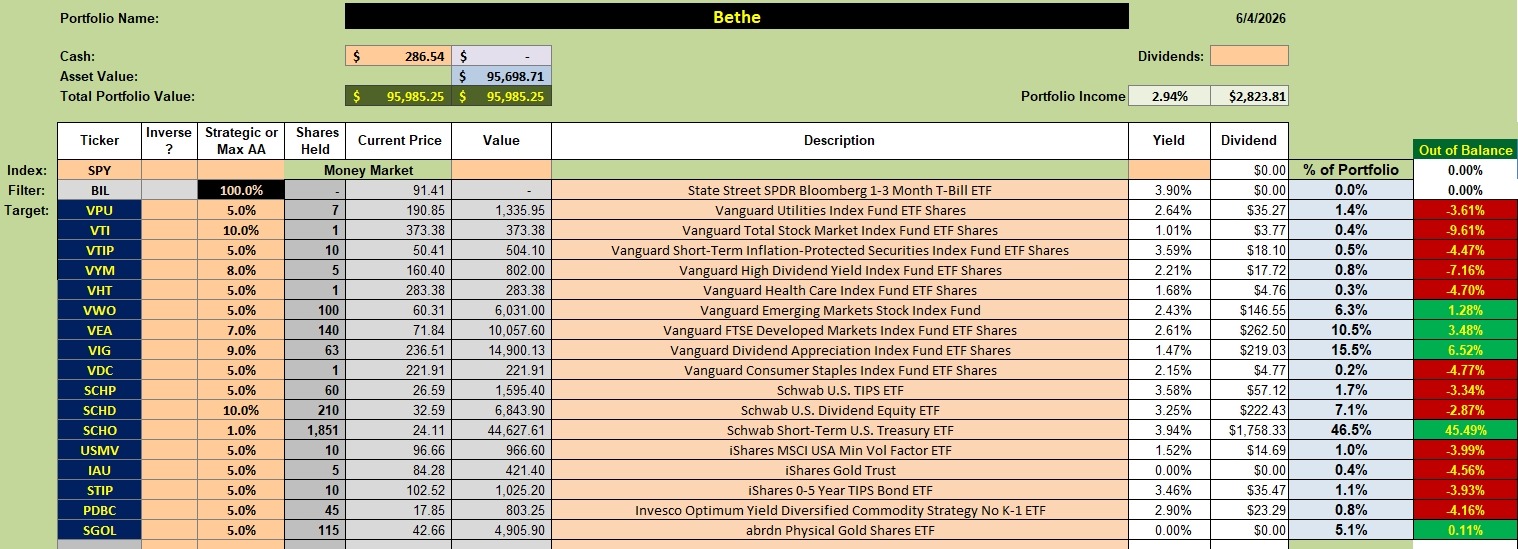Click the Strategic or Max AA header
This screenshot has height=549, width=1518.
tap(241, 141)
